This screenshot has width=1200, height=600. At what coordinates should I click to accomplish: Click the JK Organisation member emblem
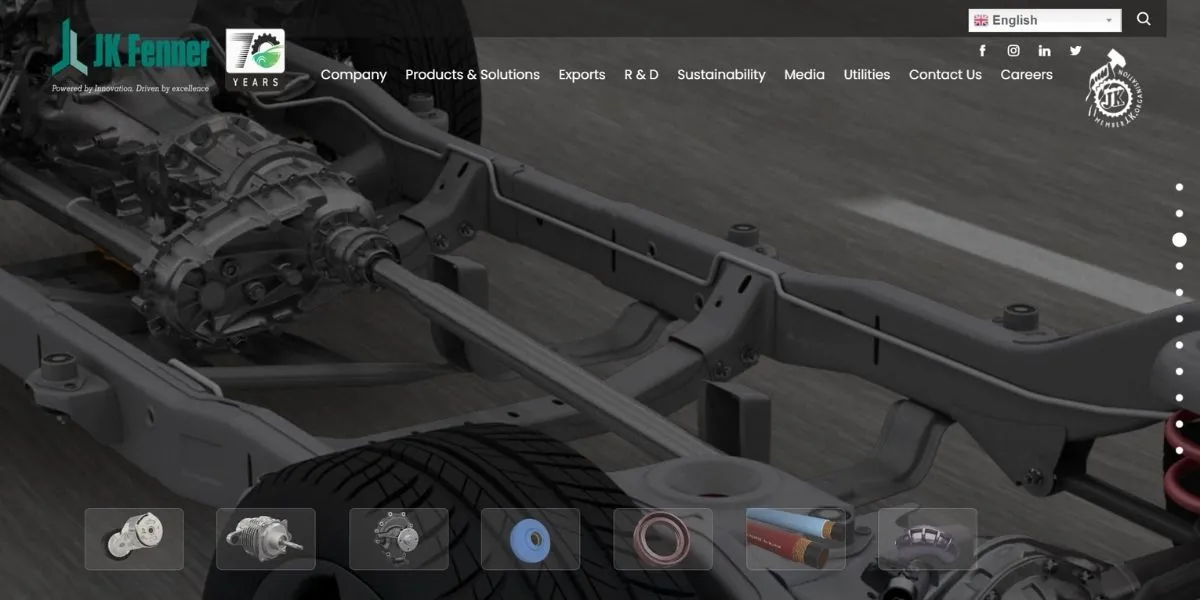point(1115,90)
